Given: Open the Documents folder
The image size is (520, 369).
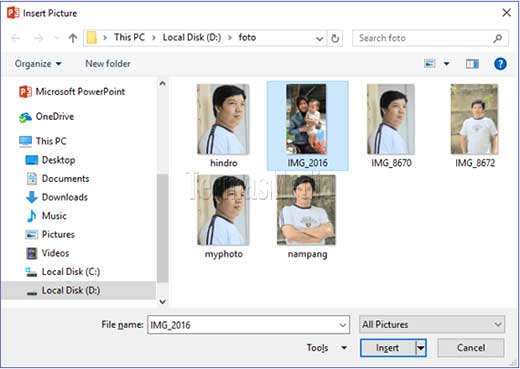Looking at the screenshot, I should (57, 179).
